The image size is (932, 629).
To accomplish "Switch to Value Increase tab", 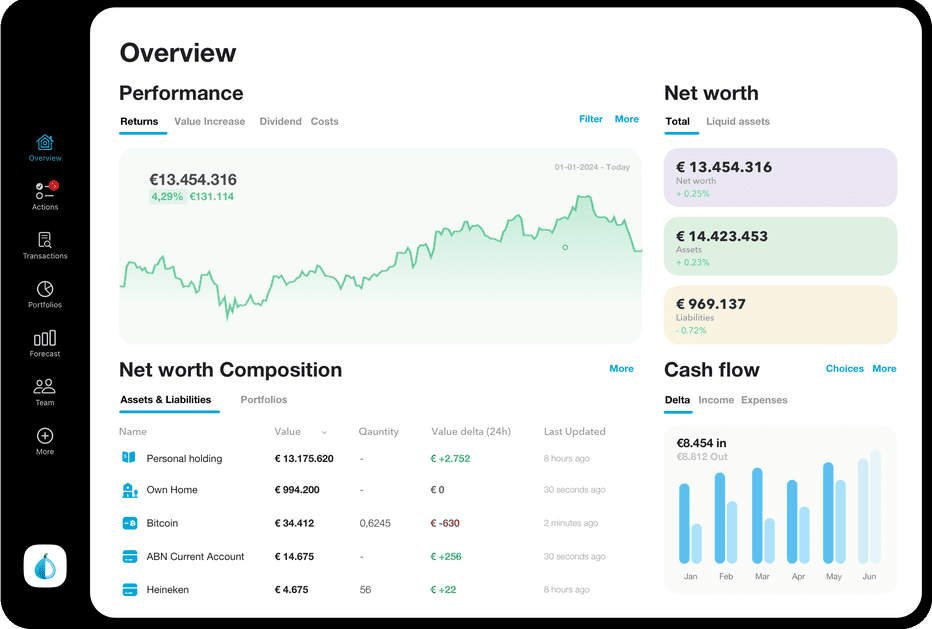I will pyautogui.click(x=209, y=122).
